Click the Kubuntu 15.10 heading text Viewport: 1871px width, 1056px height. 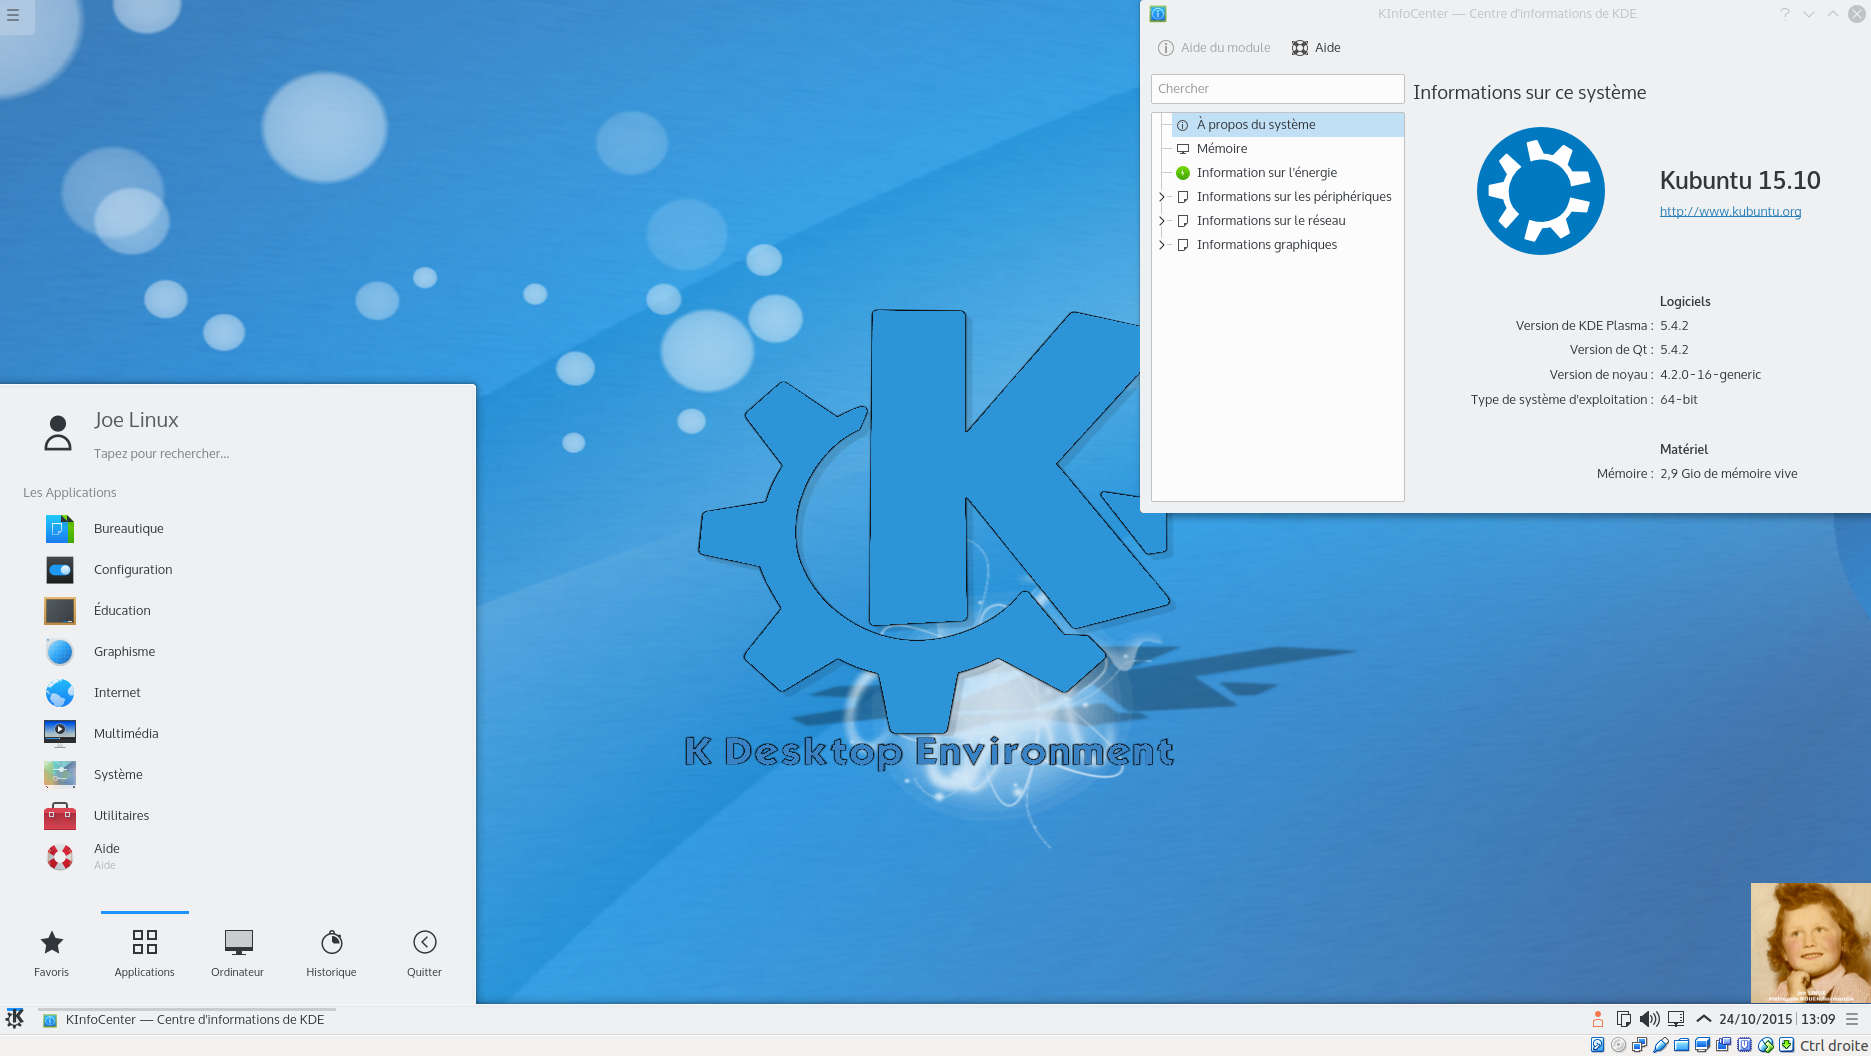pyautogui.click(x=1740, y=181)
